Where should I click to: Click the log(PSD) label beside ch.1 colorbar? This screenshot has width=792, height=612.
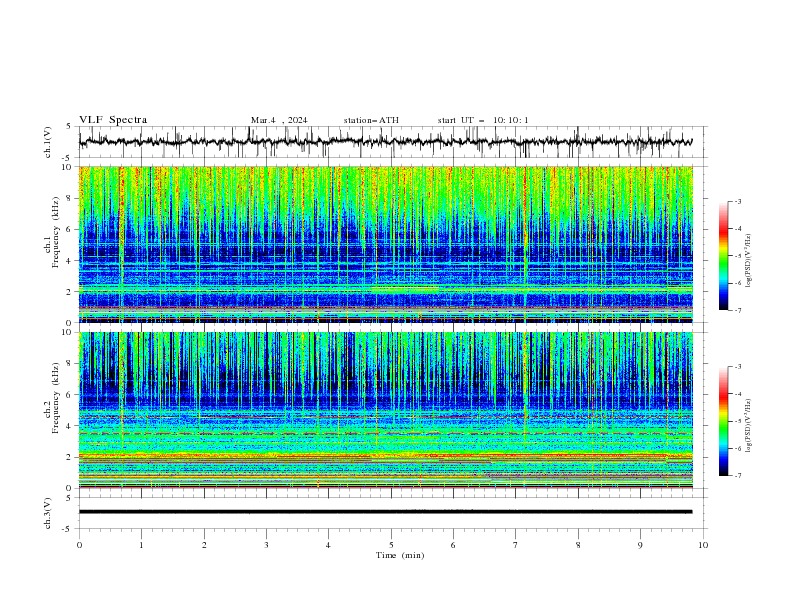click(x=749, y=261)
